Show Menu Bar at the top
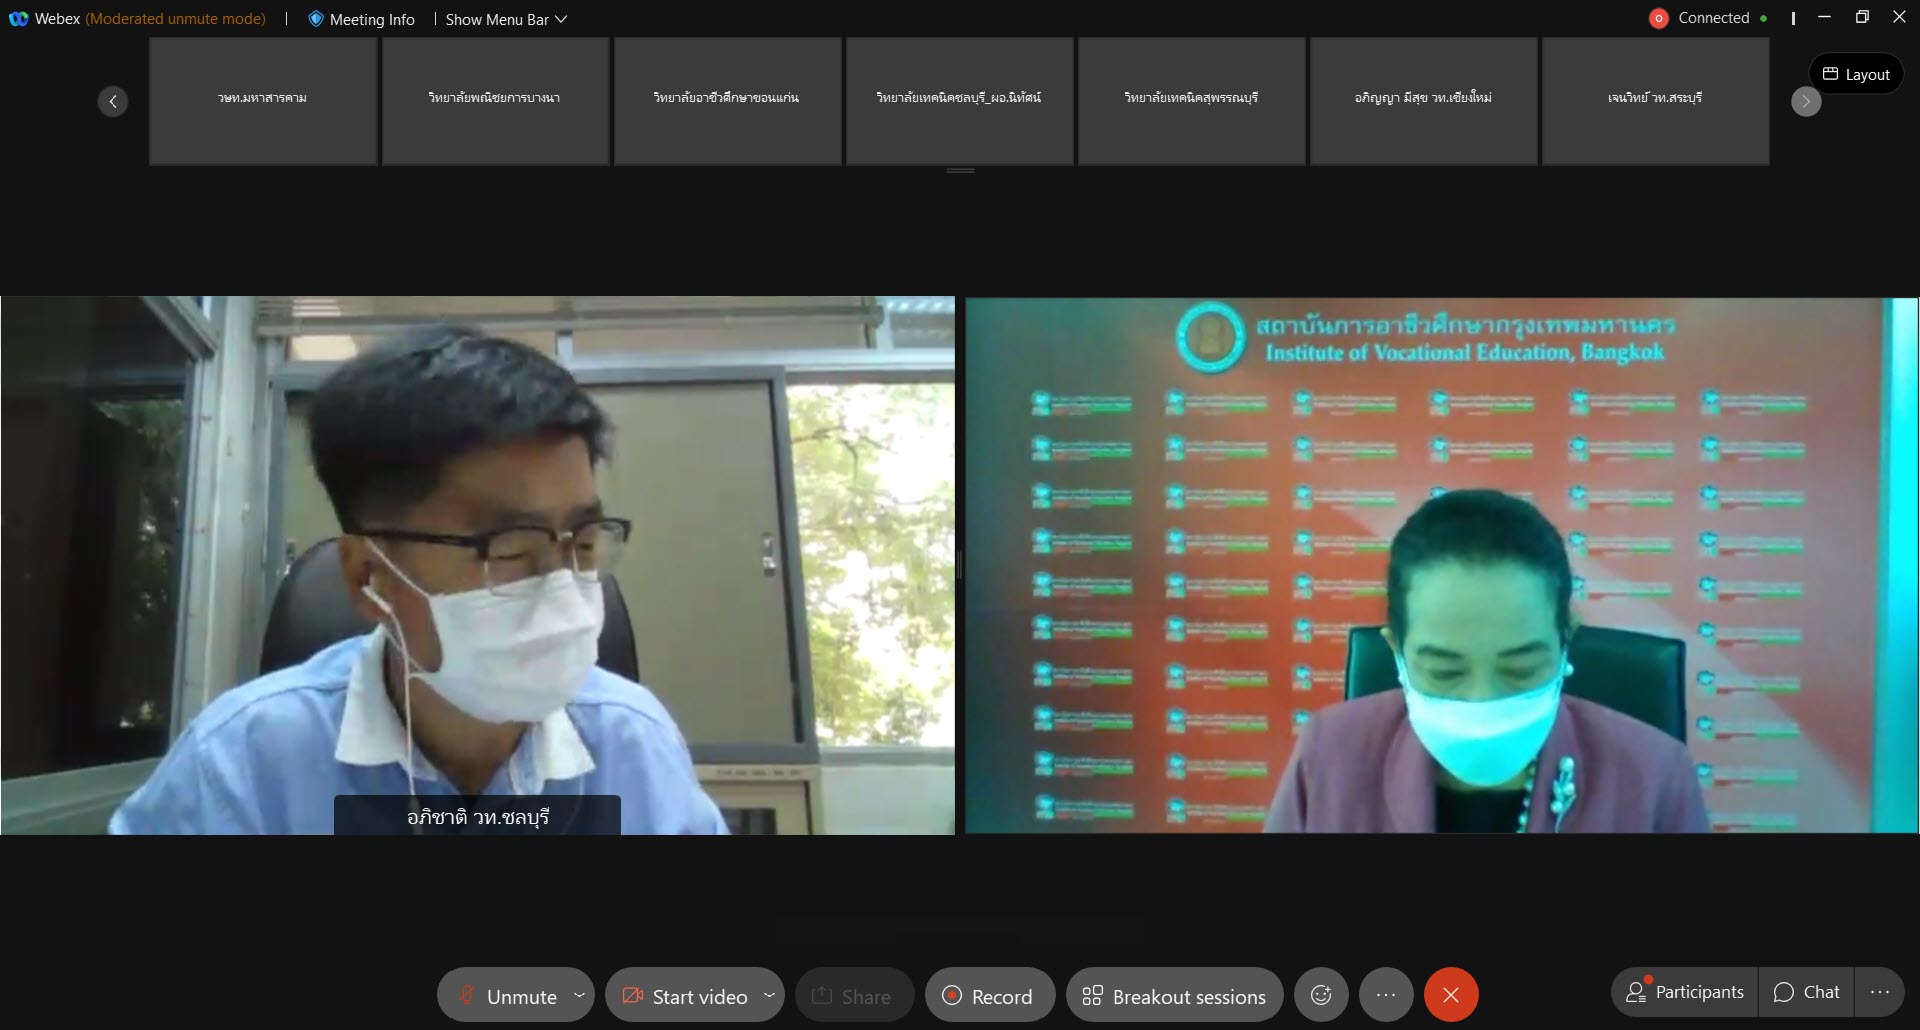The height and width of the screenshot is (1030, 1920). pos(505,19)
